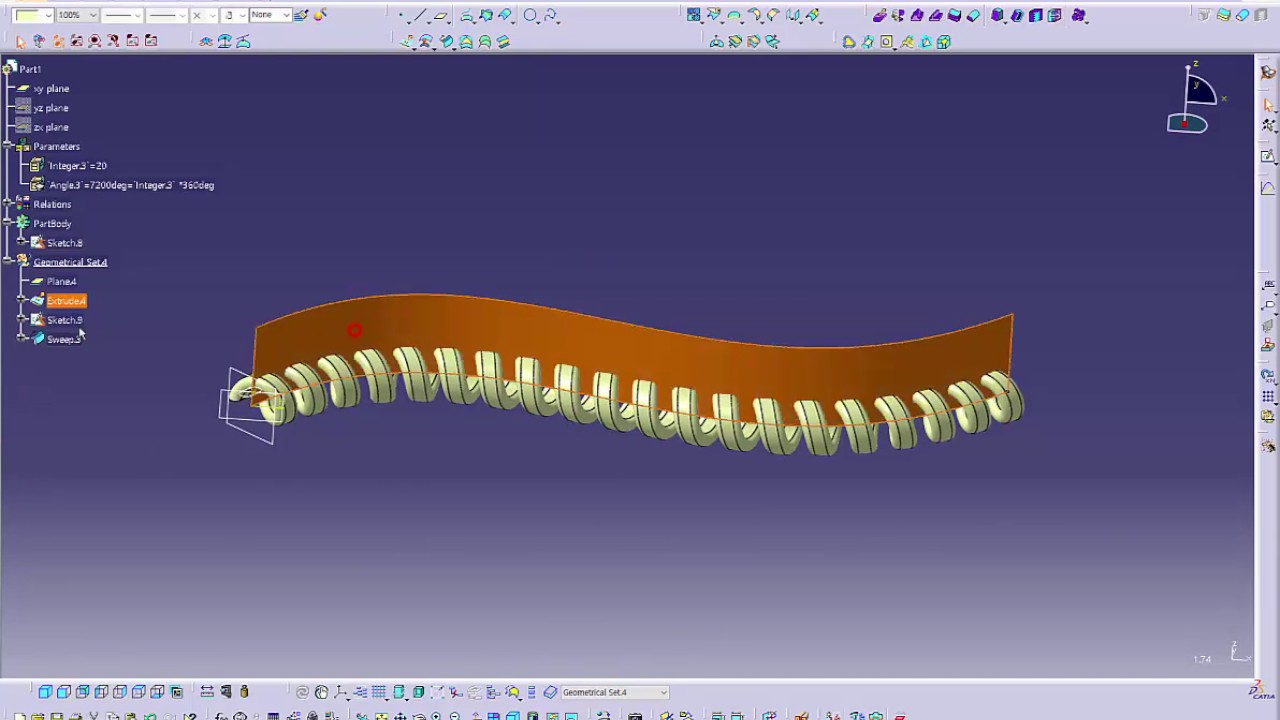This screenshot has height=720, width=1280.
Task: Select Sweep.3 in the specification tree
Action: 63,339
